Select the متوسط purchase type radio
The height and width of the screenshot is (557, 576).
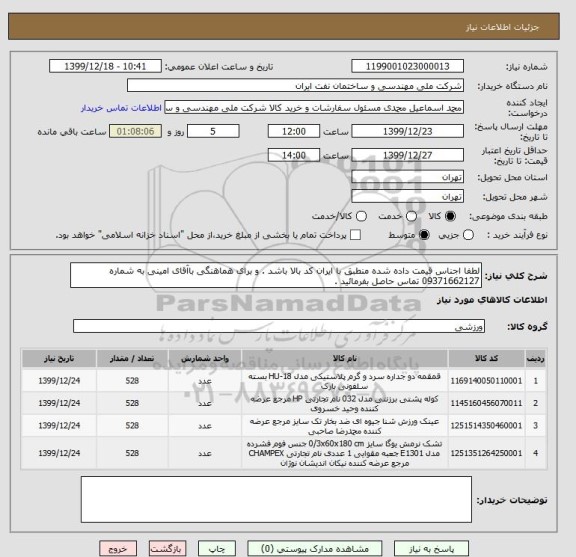[424, 235]
